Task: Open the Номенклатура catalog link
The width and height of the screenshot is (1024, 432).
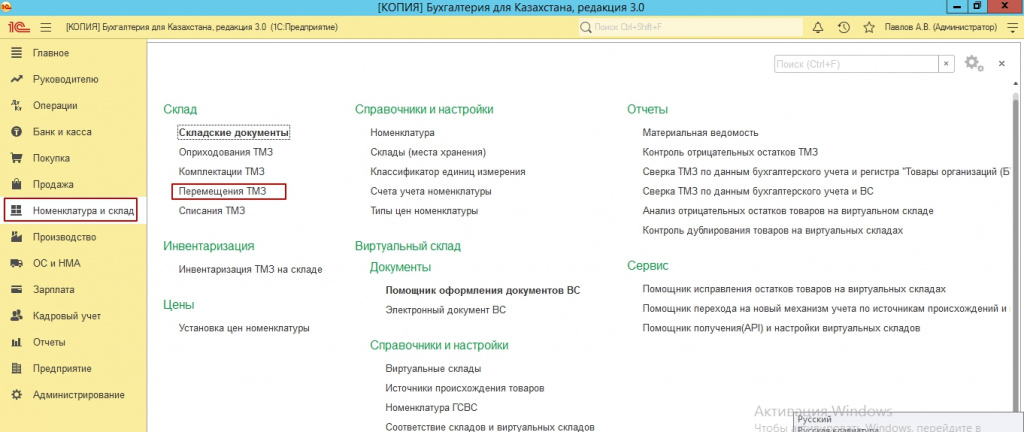Action: click(402, 132)
